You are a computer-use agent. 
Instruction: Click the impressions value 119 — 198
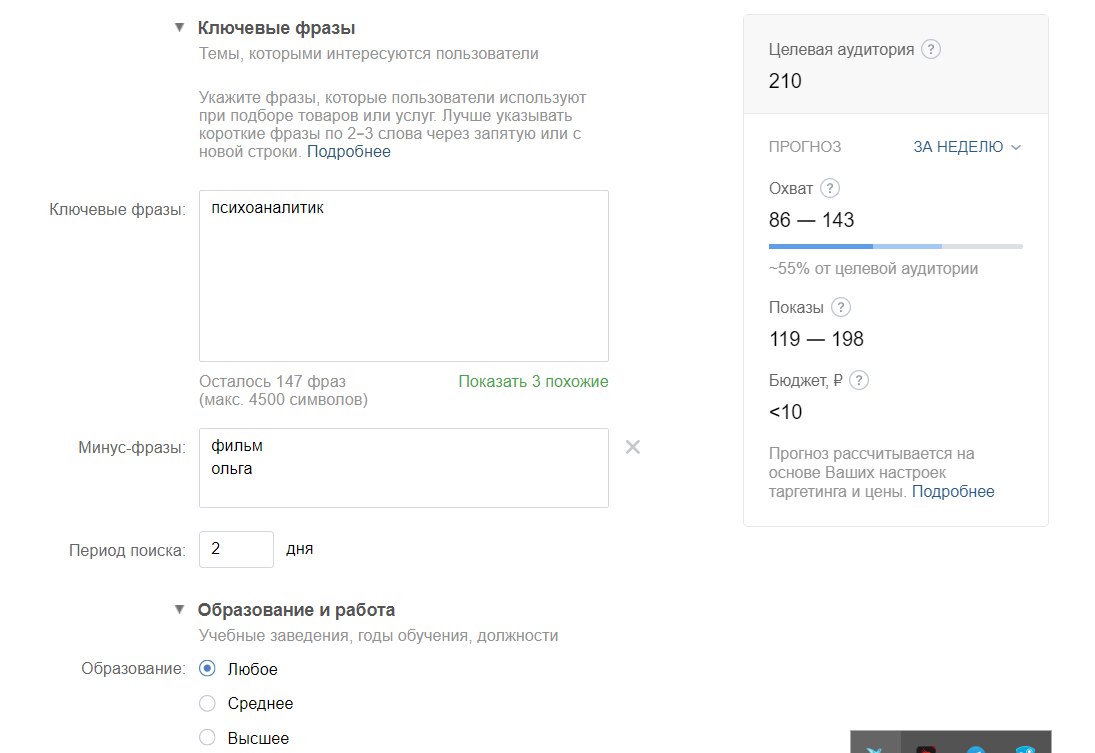816,339
